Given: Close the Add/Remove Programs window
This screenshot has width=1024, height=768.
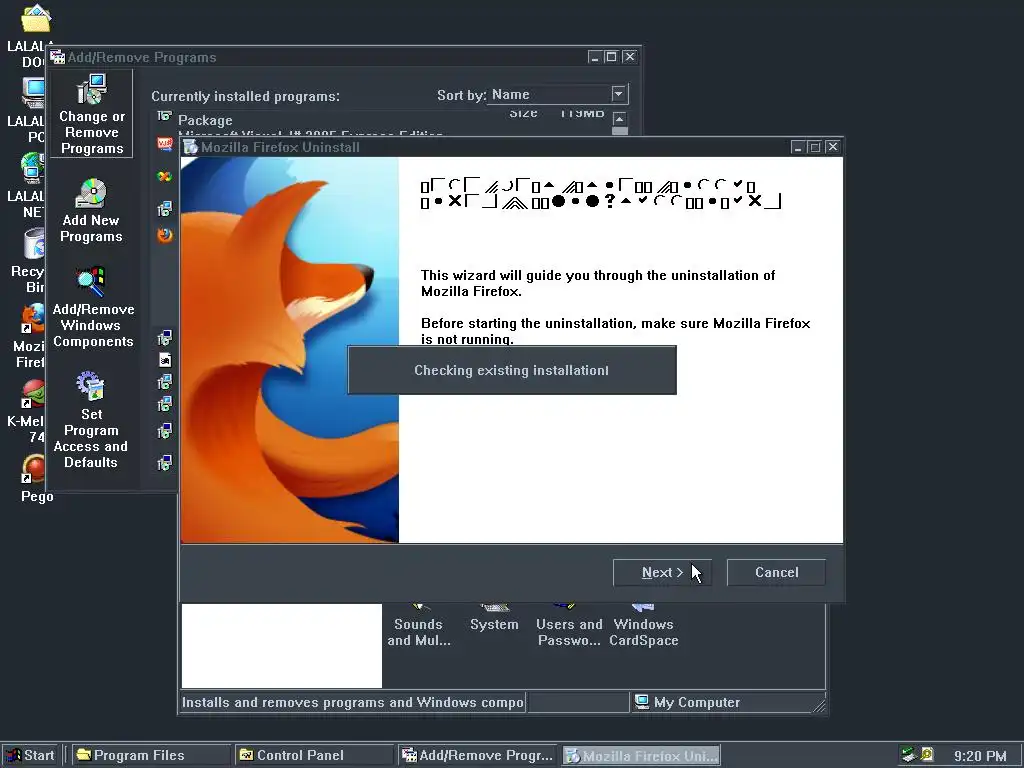Looking at the screenshot, I should click(629, 57).
